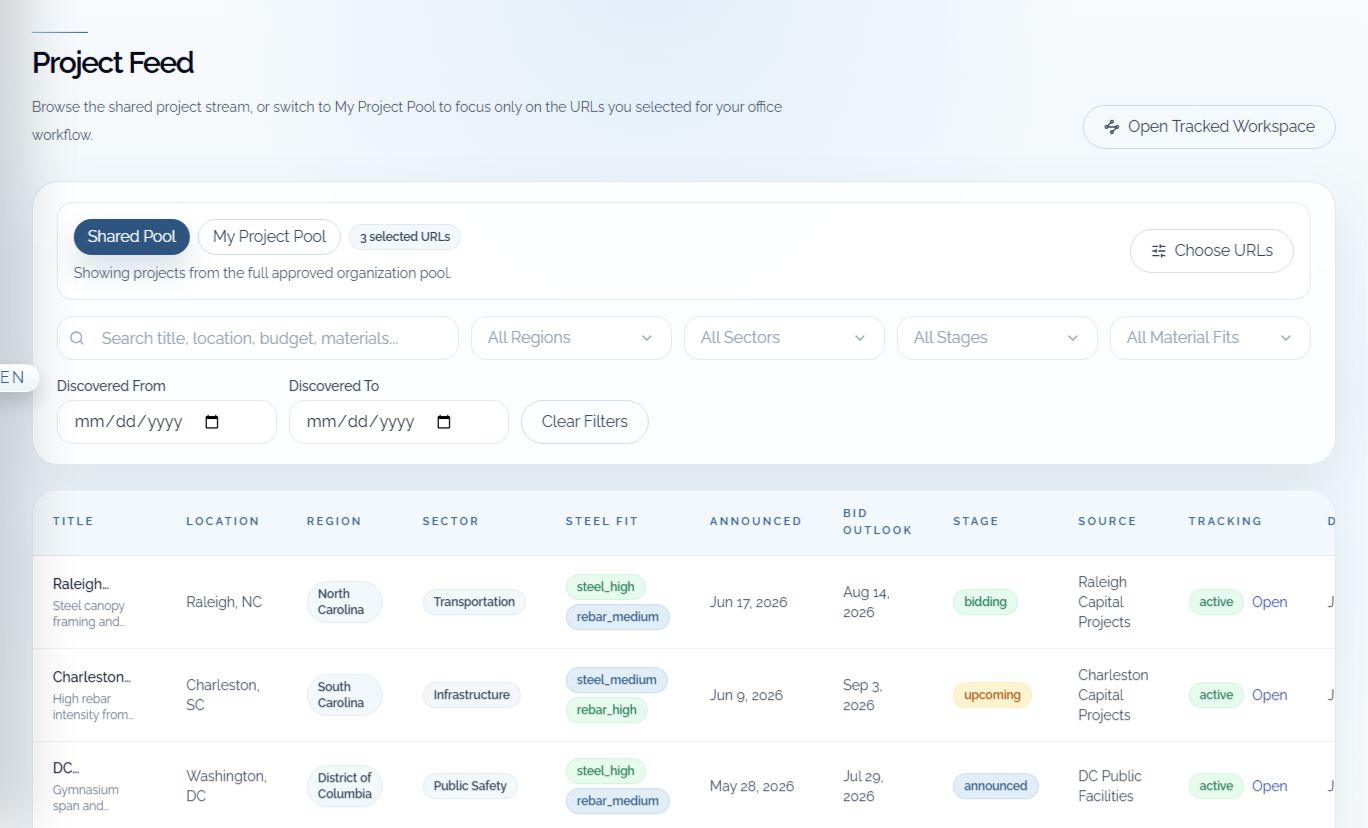Expand the All Regions dropdown

[x=571, y=338]
